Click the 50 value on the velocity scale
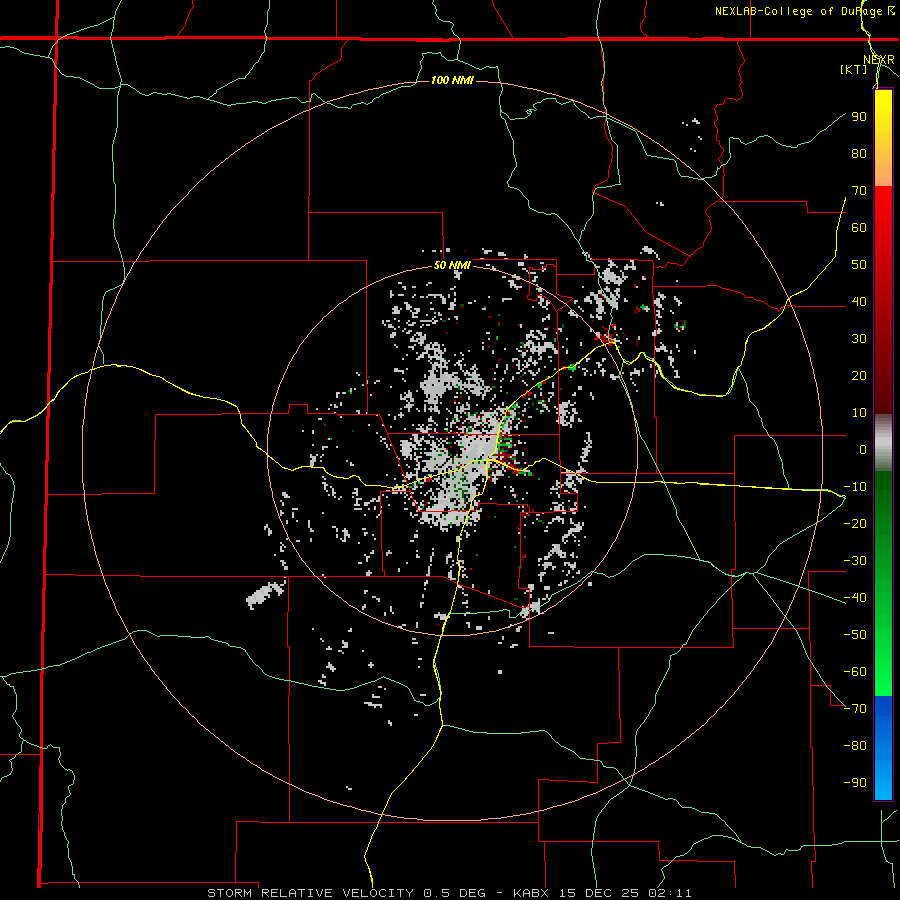Viewport: 900px width, 900px height. (859, 265)
